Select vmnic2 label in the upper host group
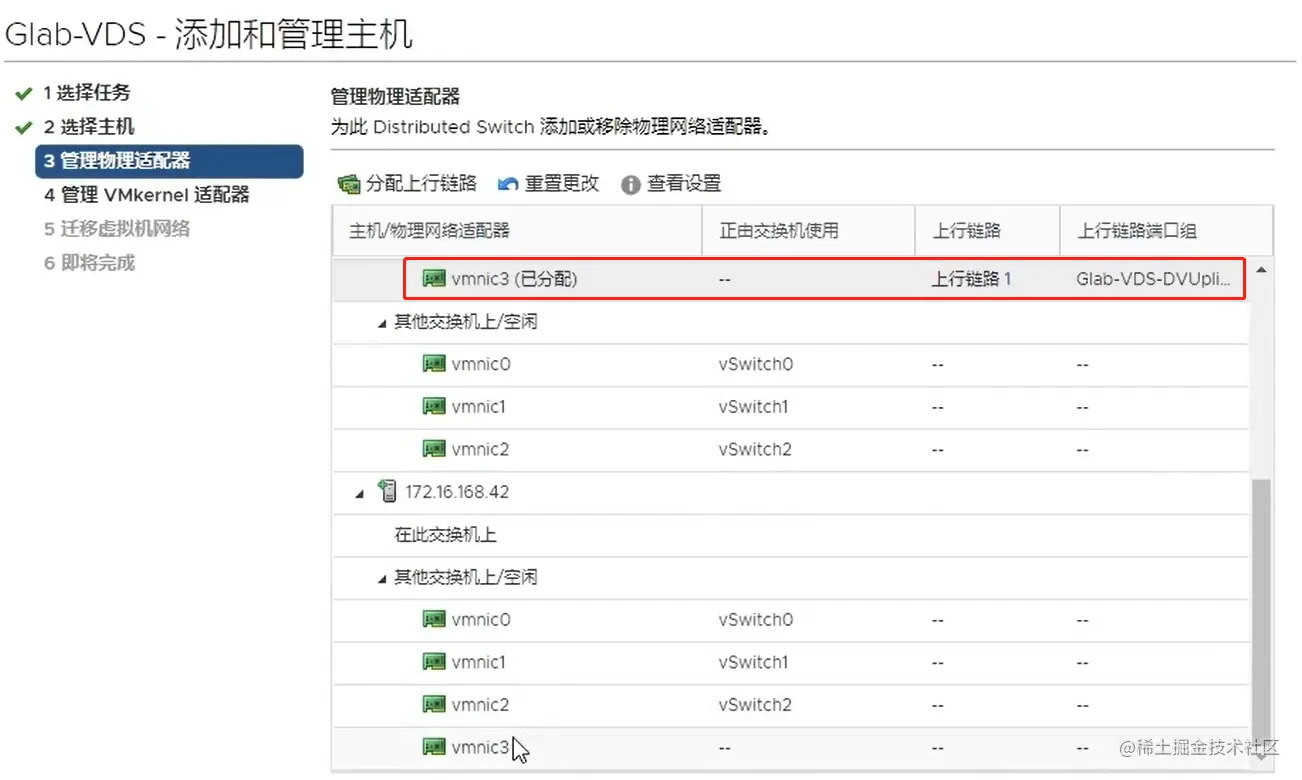This screenshot has width=1302, height=780. coord(480,449)
